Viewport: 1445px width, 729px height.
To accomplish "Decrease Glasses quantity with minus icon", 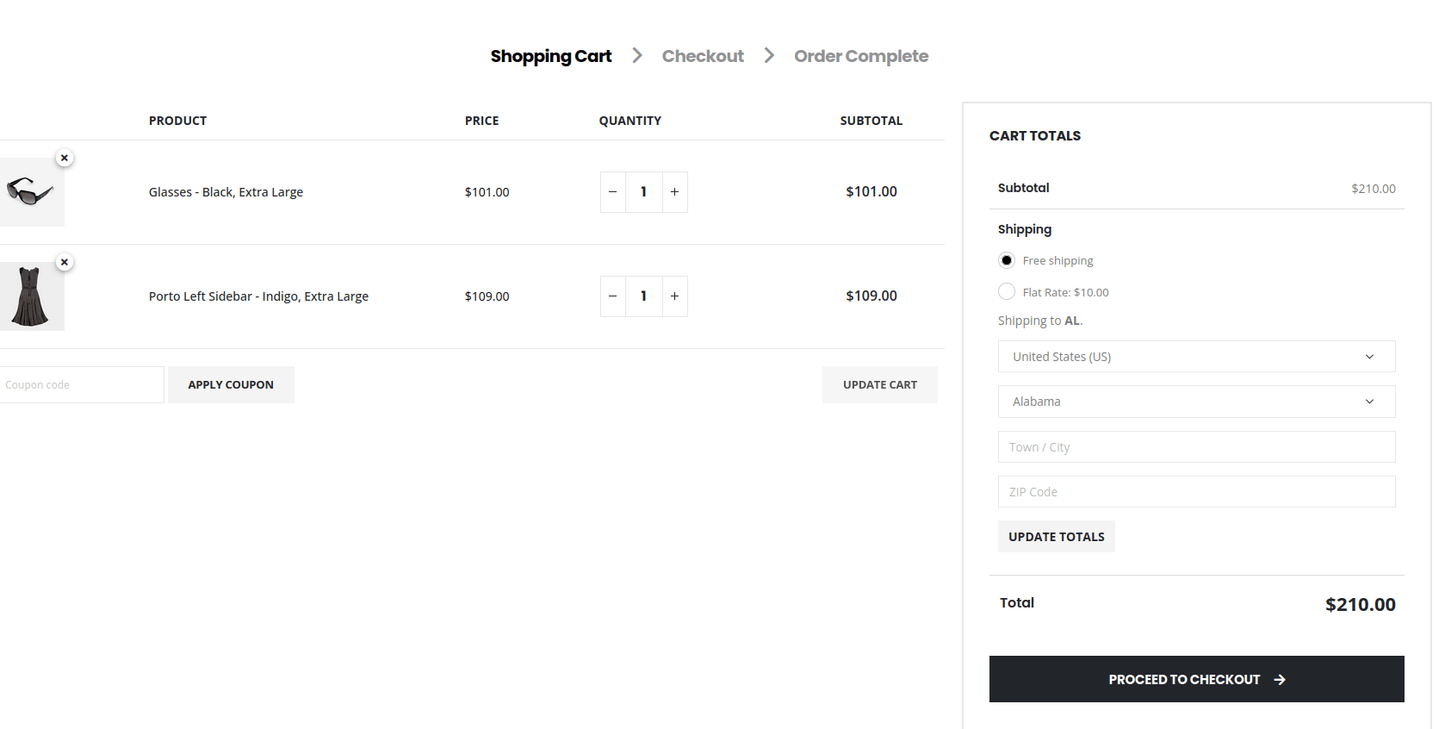I will 613,192.
